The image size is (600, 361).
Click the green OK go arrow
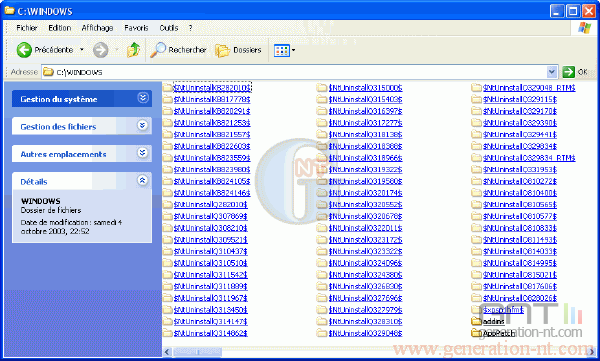(x=568, y=72)
